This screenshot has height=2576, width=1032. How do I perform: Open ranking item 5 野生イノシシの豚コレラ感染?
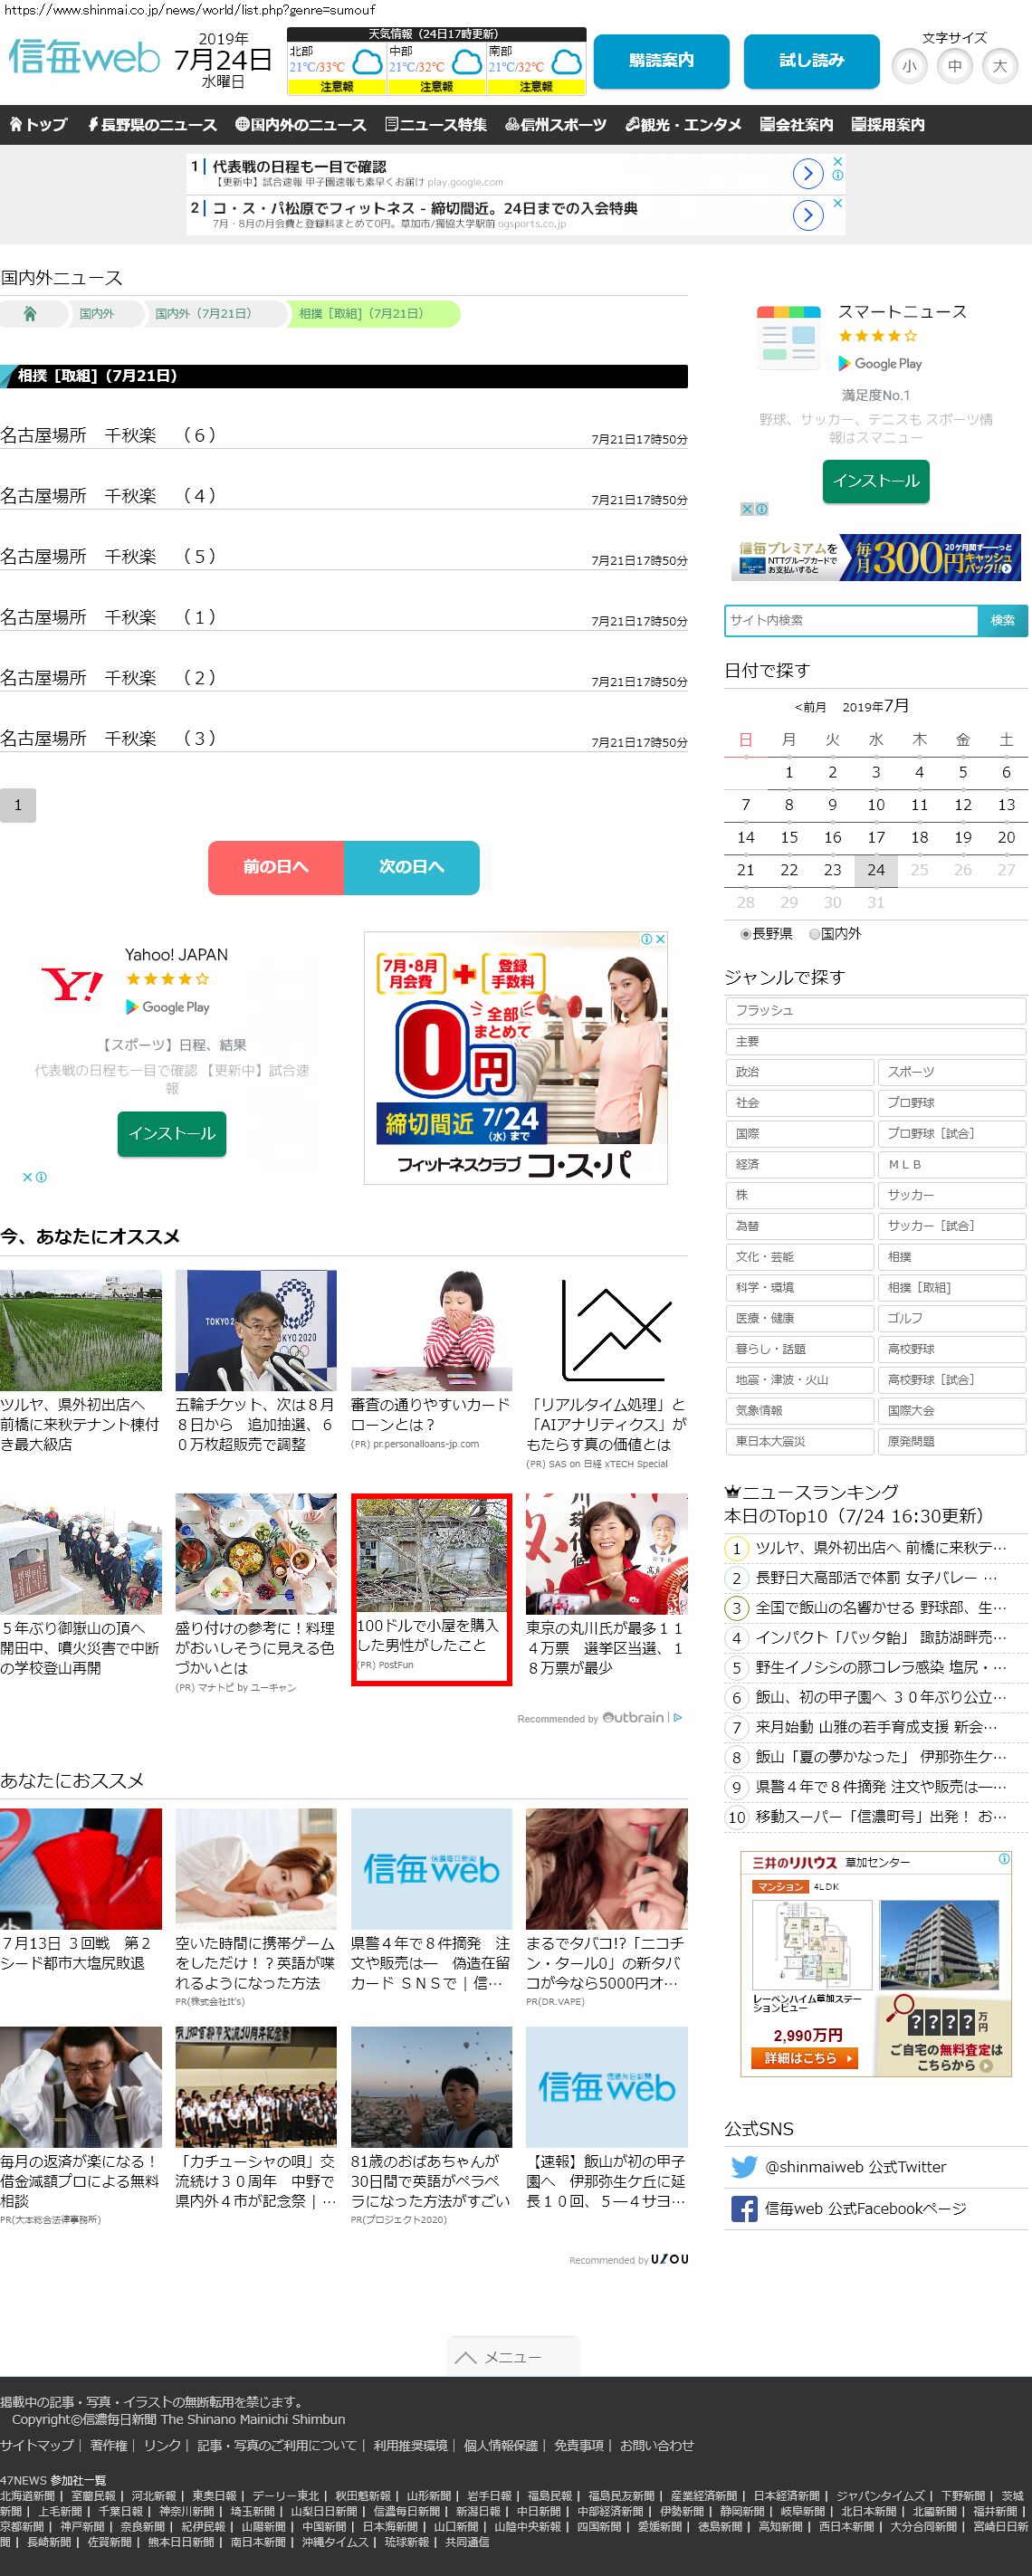pyautogui.click(x=876, y=1667)
